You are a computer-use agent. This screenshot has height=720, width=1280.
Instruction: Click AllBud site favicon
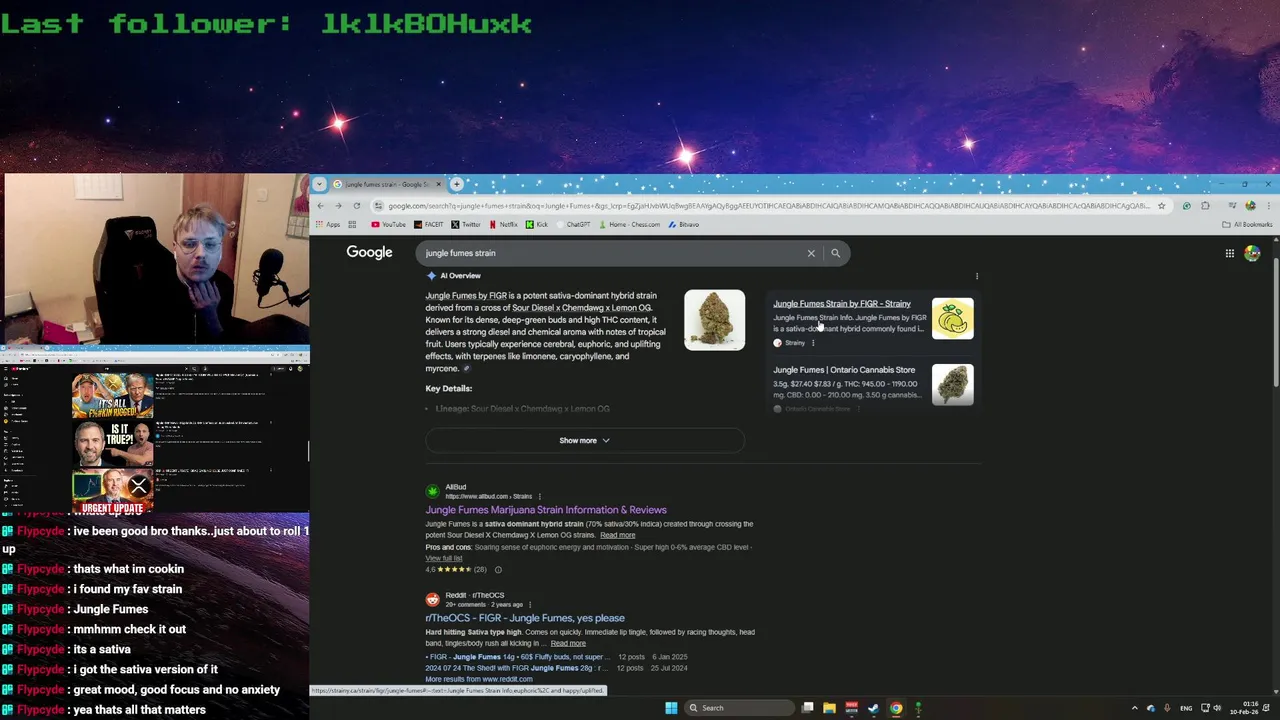tap(432, 491)
